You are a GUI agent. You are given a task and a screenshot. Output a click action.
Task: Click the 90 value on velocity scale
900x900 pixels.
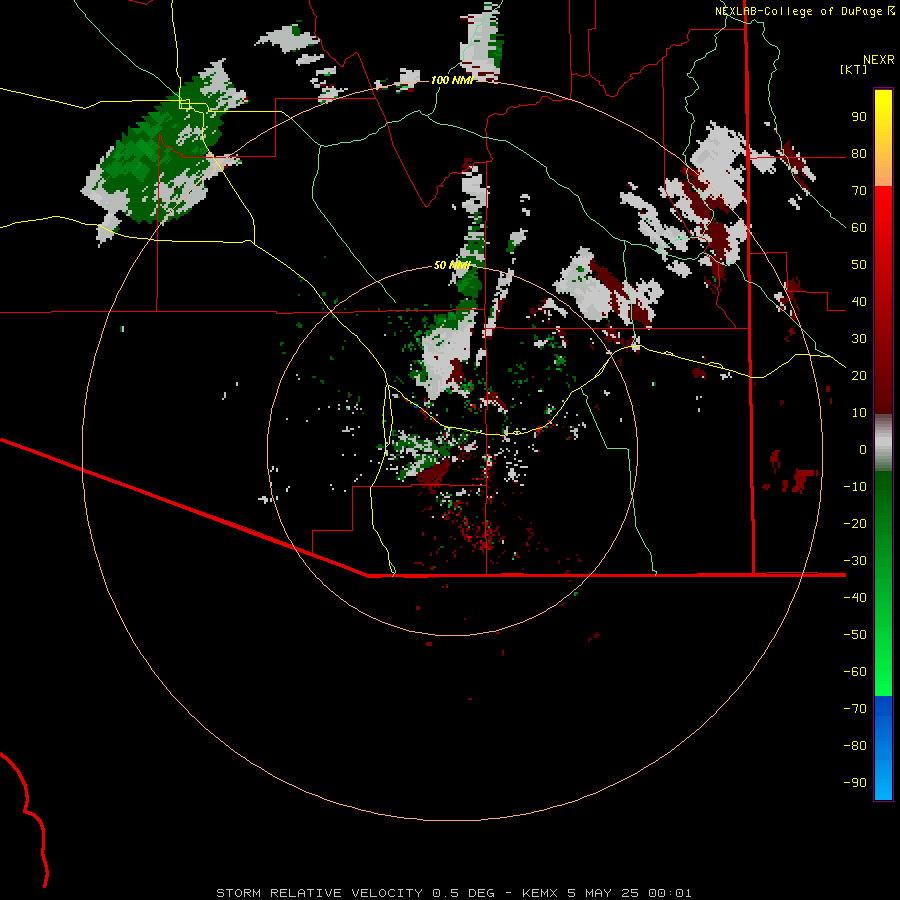[x=859, y=117]
